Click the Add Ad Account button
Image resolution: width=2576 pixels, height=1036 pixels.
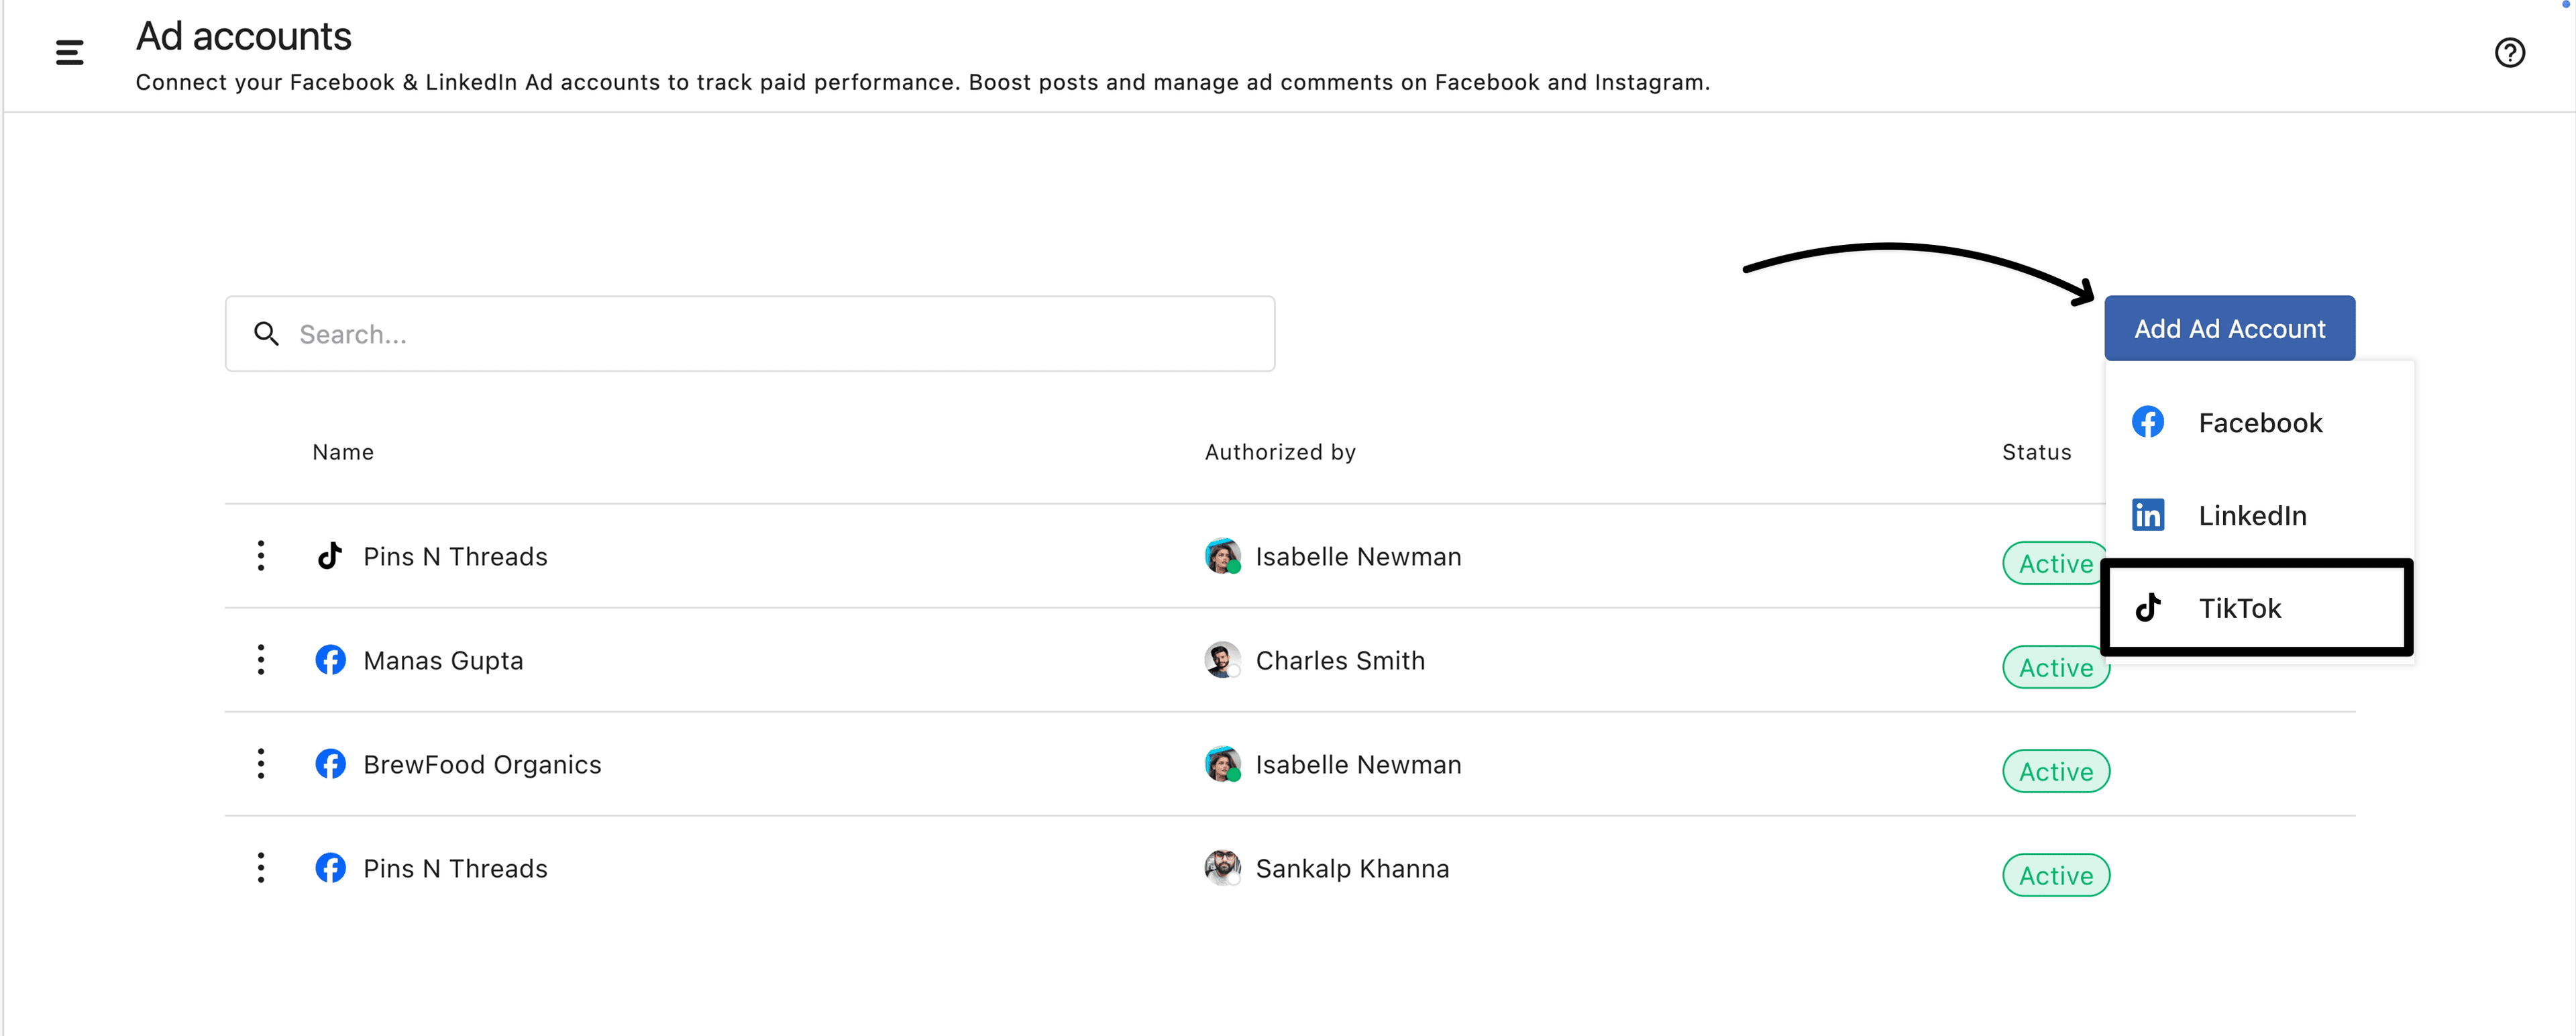click(x=2229, y=329)
